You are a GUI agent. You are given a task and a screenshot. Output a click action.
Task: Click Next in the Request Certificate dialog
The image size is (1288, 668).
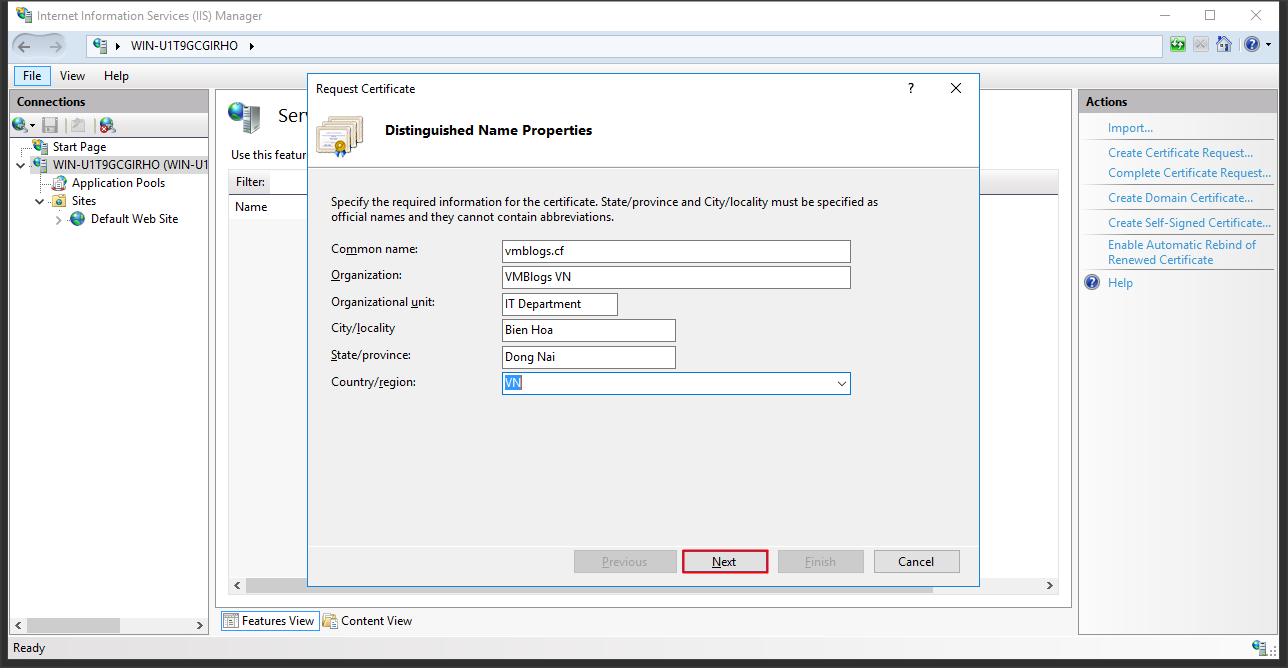(x=724, y=562)
